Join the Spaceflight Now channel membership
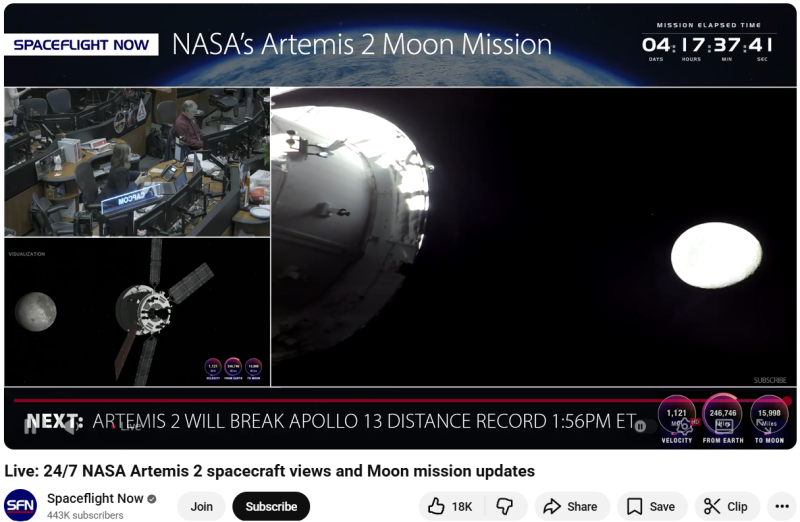800x522 pixels. coord(202,507)
